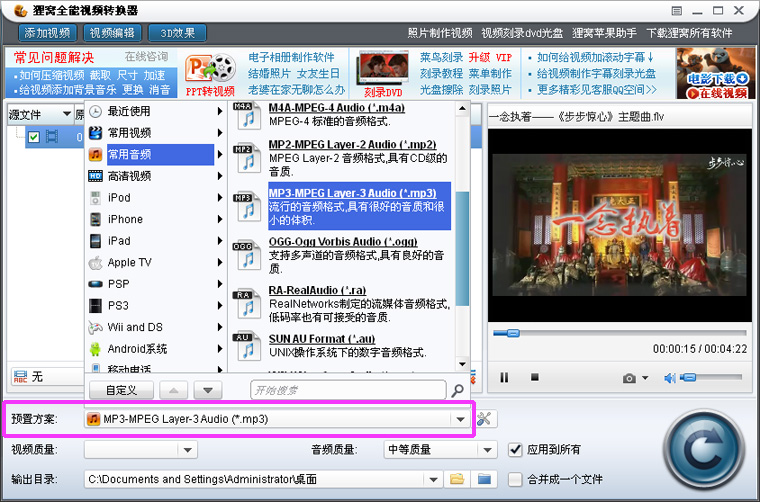Open 照片制作视频 link
This screenshot has width=760, height=502.
pos(440,33)
